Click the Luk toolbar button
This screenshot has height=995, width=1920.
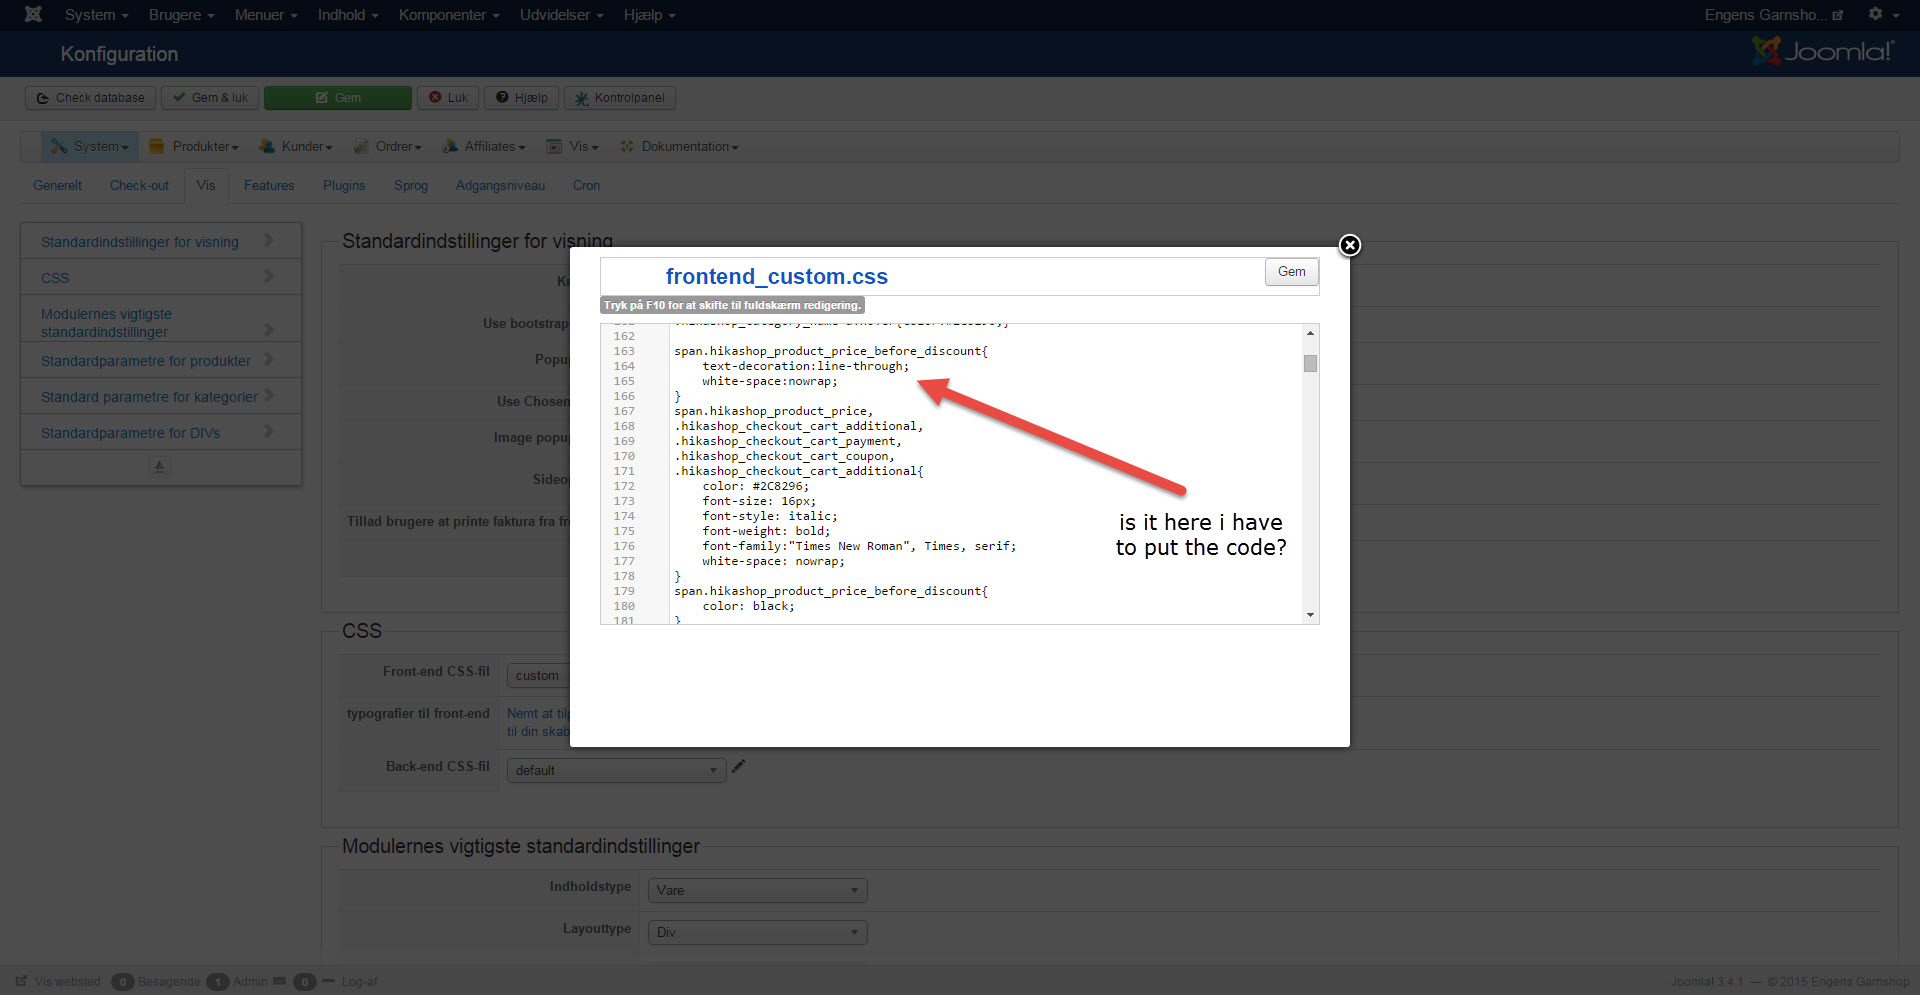coord(448,98)
